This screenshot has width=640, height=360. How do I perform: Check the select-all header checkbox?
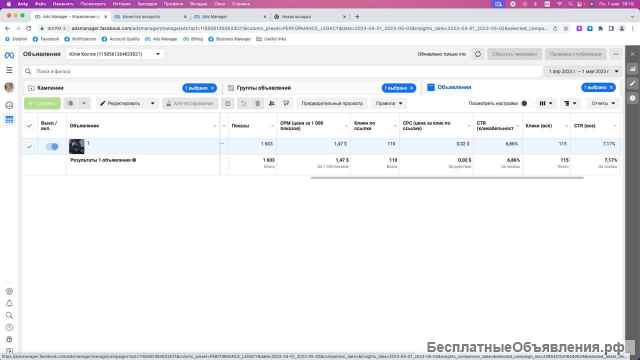pos(29,126)
